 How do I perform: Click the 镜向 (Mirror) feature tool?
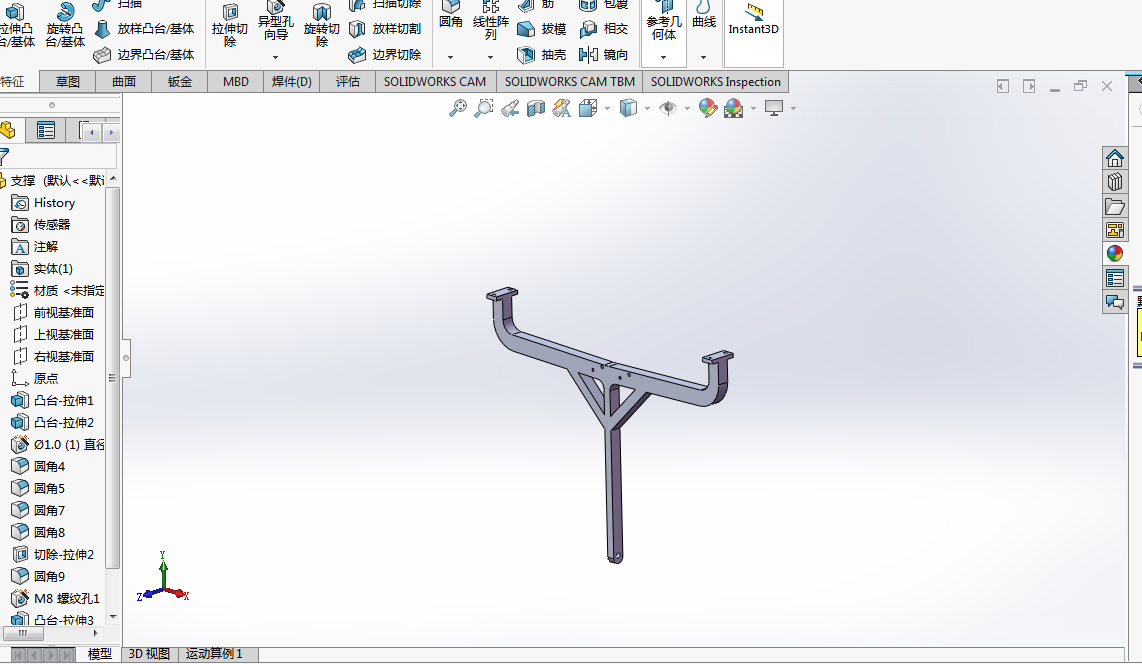pyautogui.click(x=605, y=55)
